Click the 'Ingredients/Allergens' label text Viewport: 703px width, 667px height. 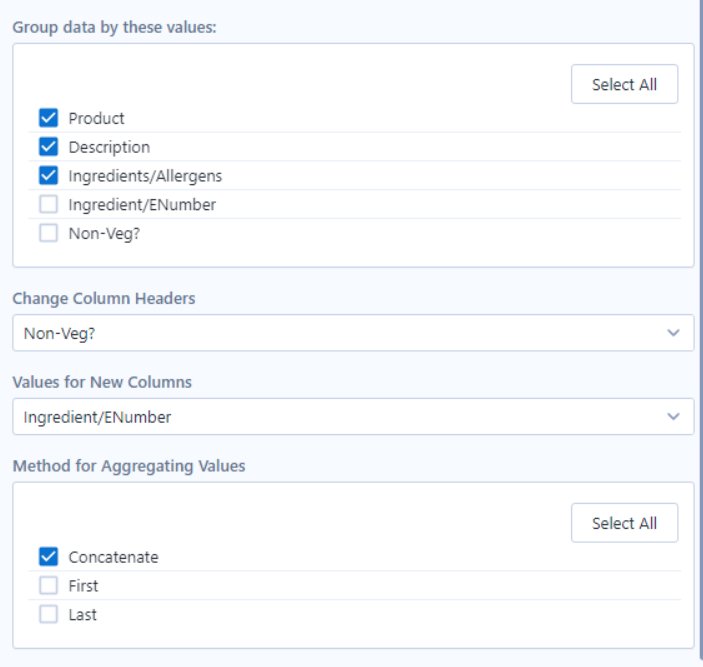click(145, 176)
